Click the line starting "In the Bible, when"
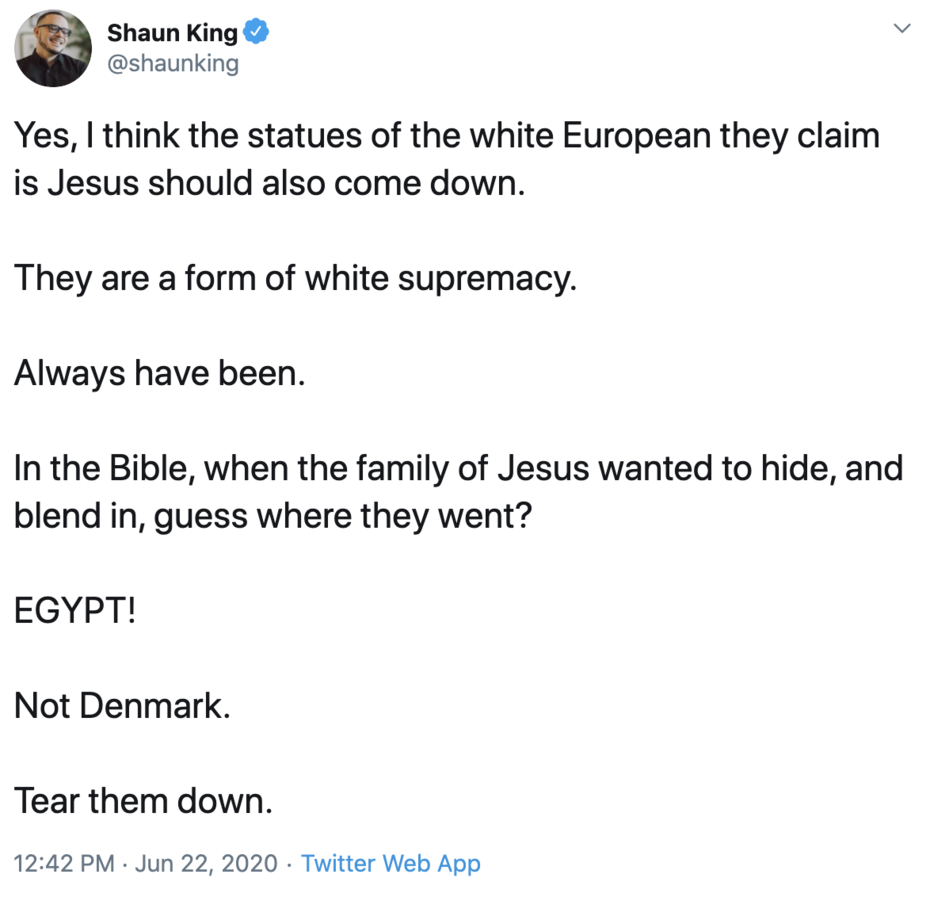The image size is (930, 897). (x=458, y=468)
